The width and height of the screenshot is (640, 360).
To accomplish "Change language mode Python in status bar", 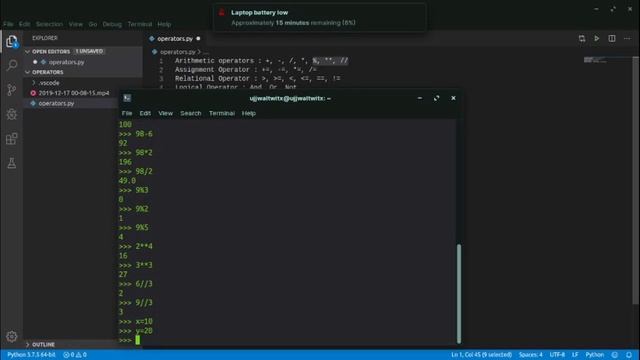I will 595,355.
